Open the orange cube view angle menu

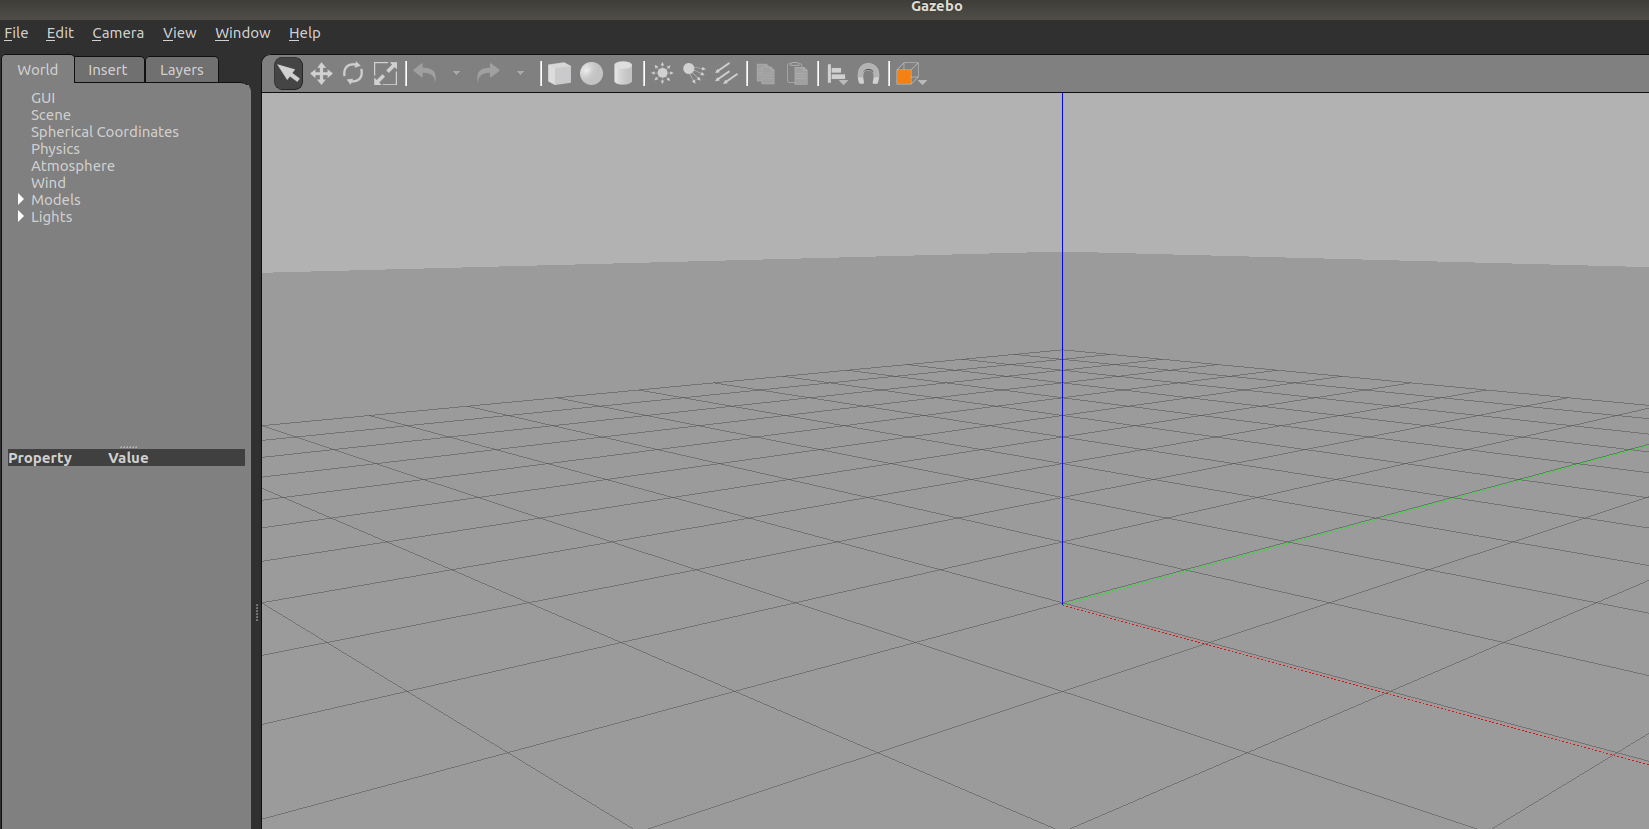tap(910, 74)
